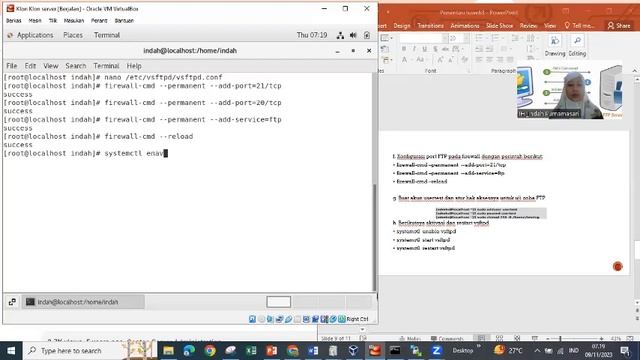Click the Windows taskbar search box
The image size is (640, 360).
[90, 351]
